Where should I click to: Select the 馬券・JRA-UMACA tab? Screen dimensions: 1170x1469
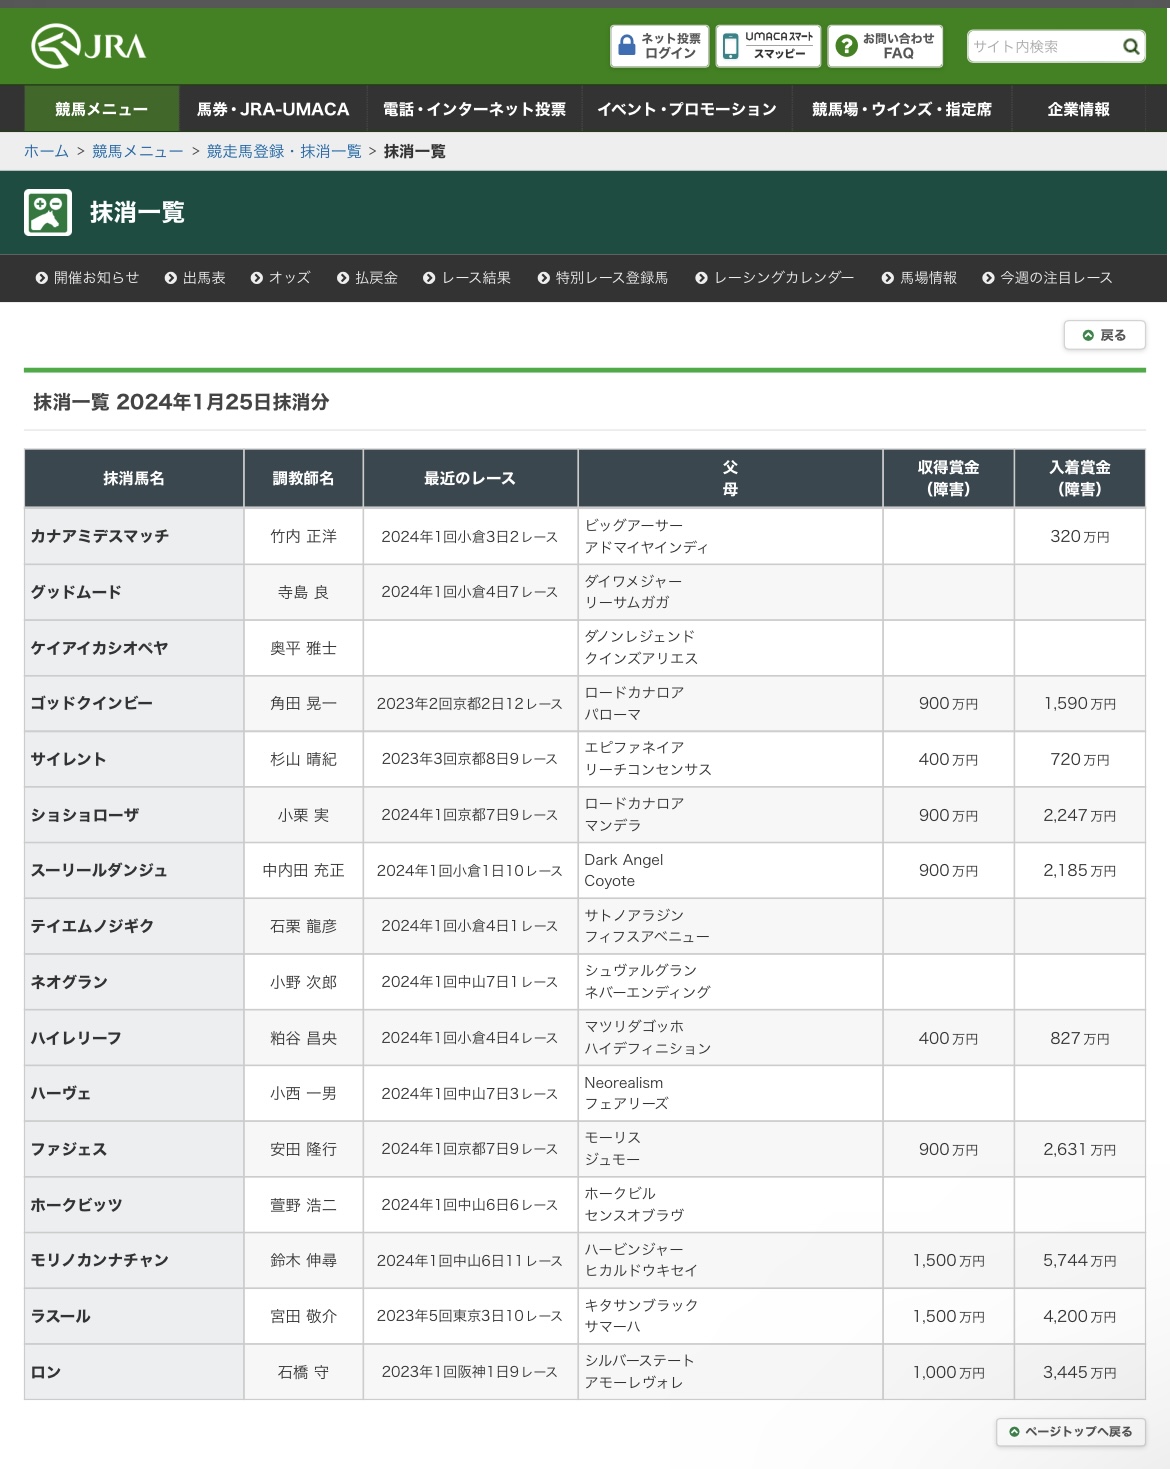coord(273,109)
